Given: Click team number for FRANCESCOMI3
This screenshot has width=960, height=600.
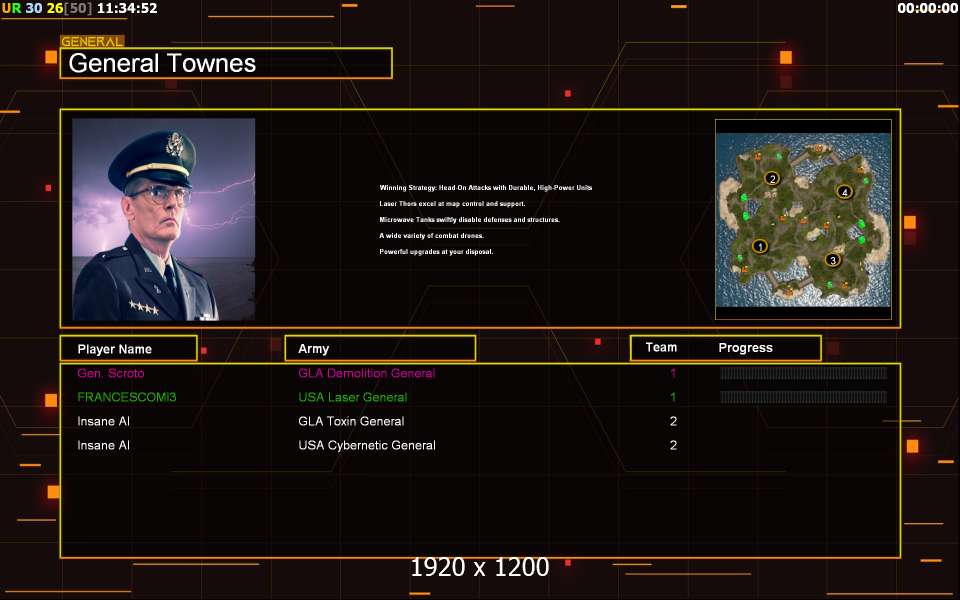Looking at the screenshot, I should (673, 397).
